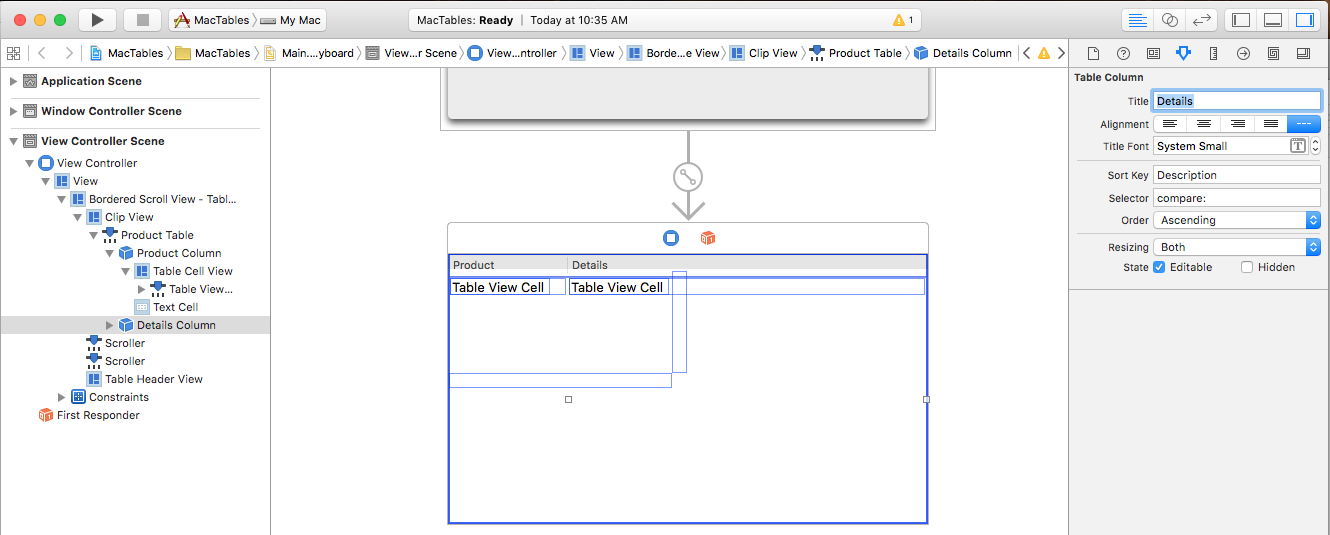1330x535 pixels.
Task: Set alignment to natural
Action: (1304, 124)
